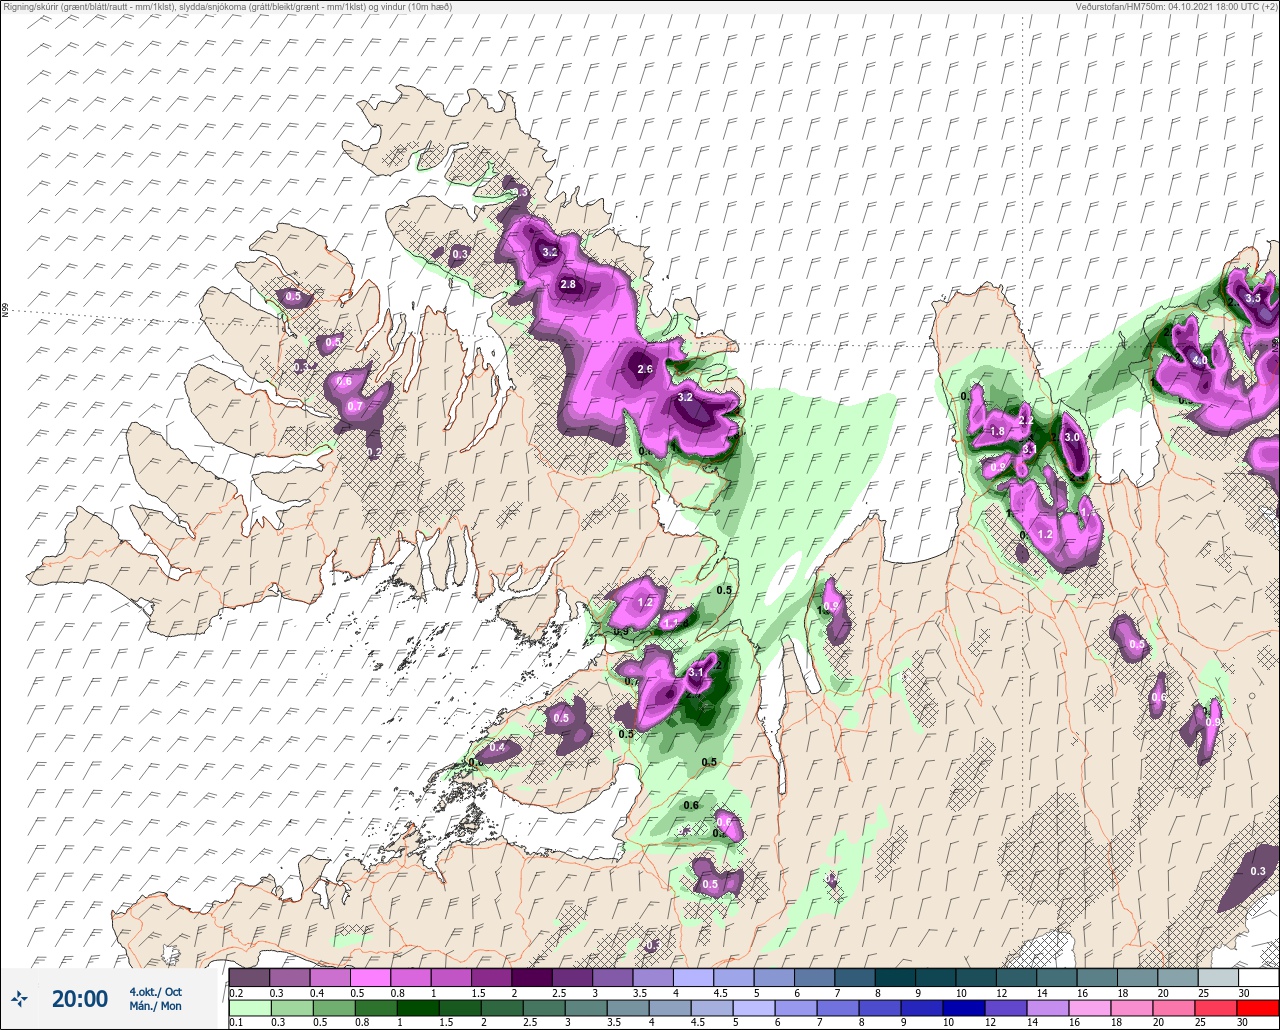
Task: Select the lavender 4 snow legend swatch
Action: point(693,976)
